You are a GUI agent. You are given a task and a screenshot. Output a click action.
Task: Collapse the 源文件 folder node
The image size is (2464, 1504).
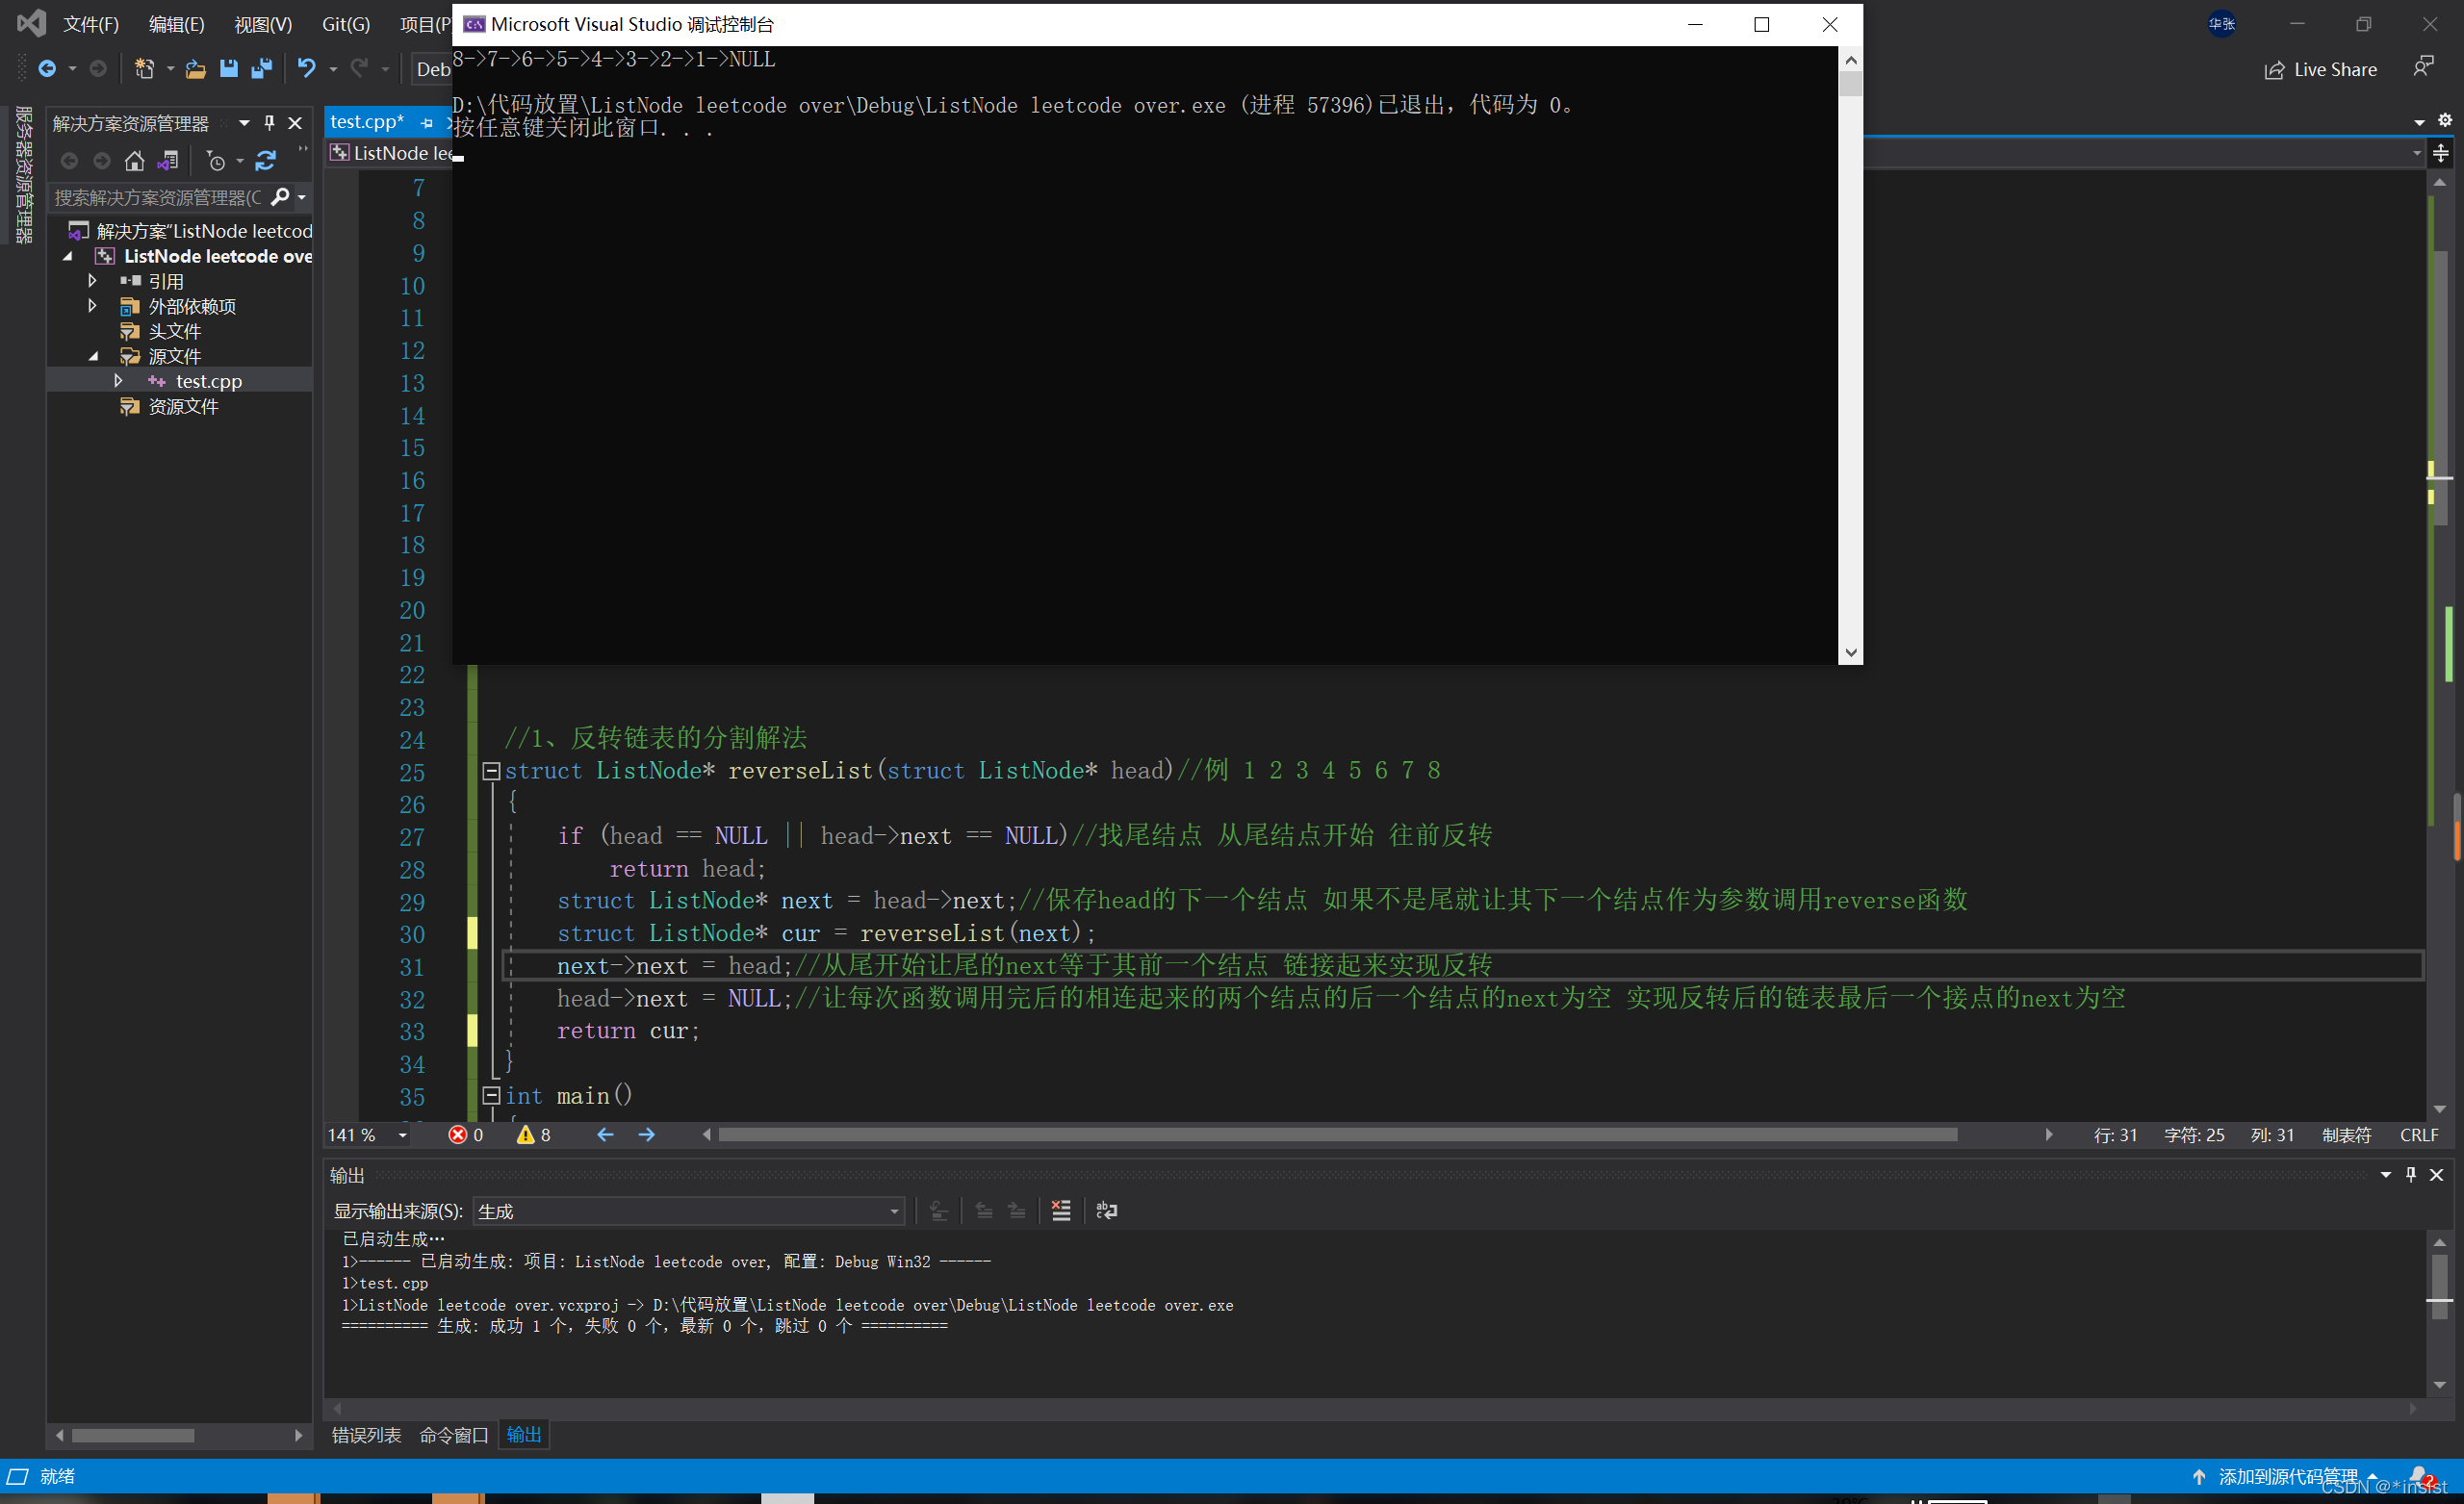(93, 356)
